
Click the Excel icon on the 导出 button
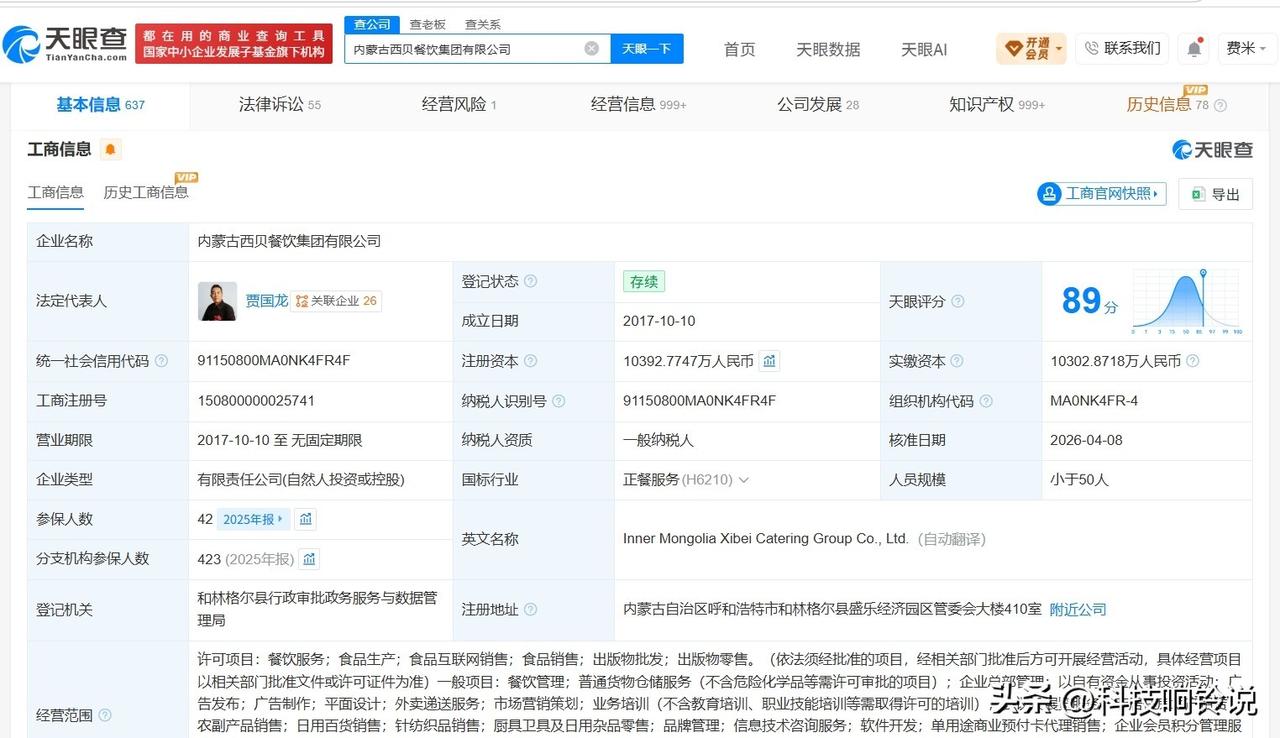(x=1197, y=194)
